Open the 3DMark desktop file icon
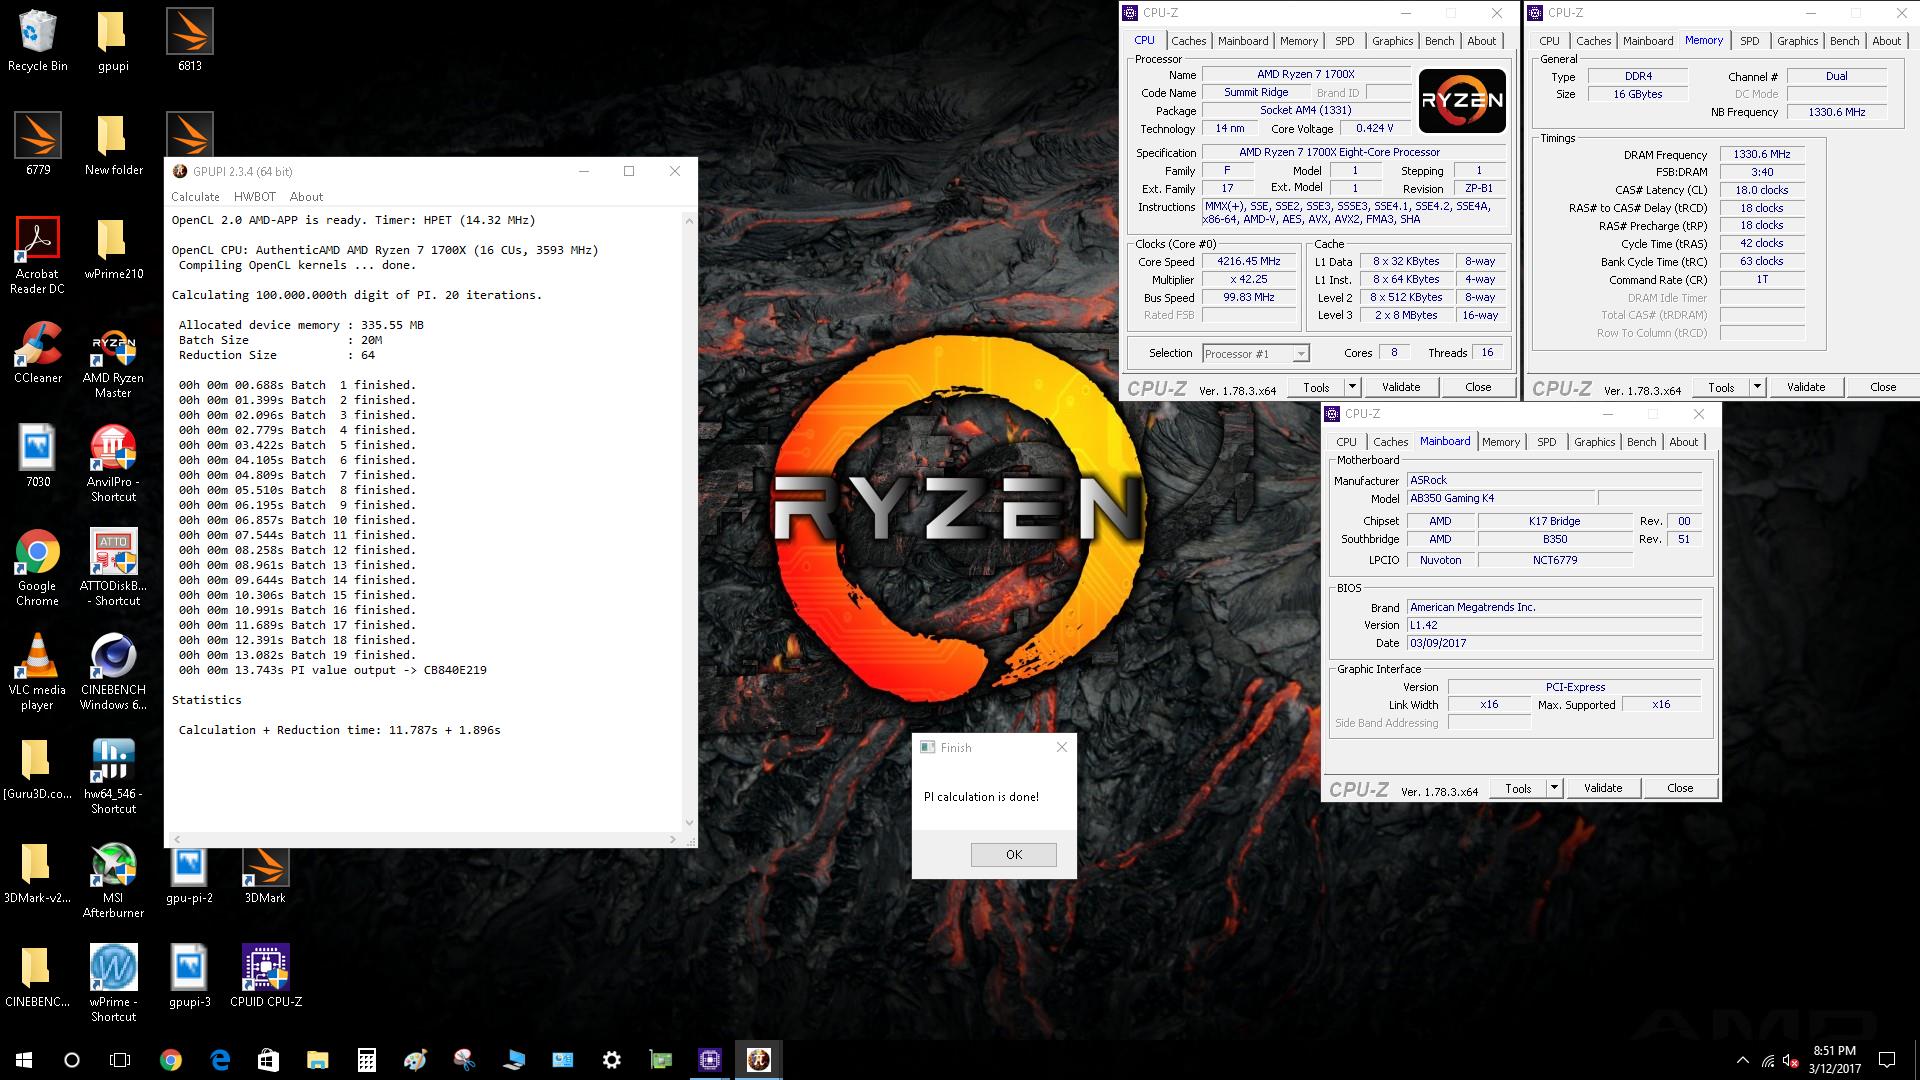This screenshot has width=1920, height=1080. (265, 873)
